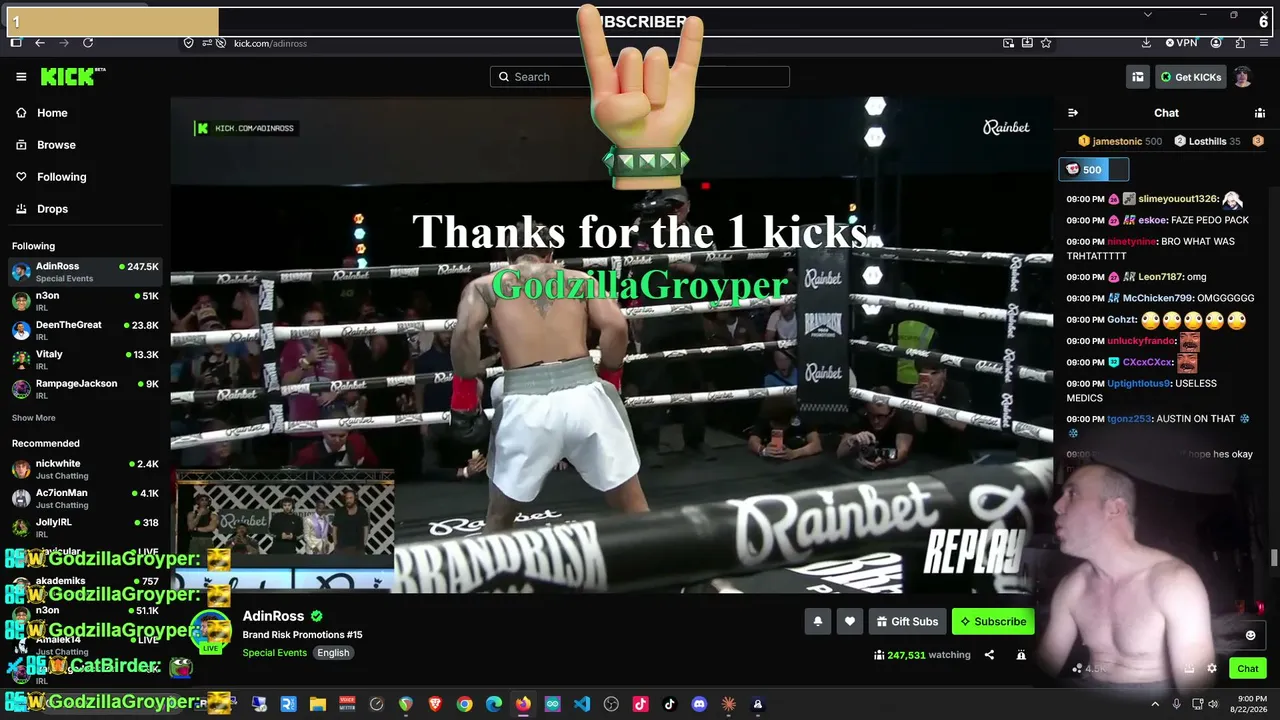Go back in browser history
The height and width of the screenshot is (720, 1280).
coord(40,43)
